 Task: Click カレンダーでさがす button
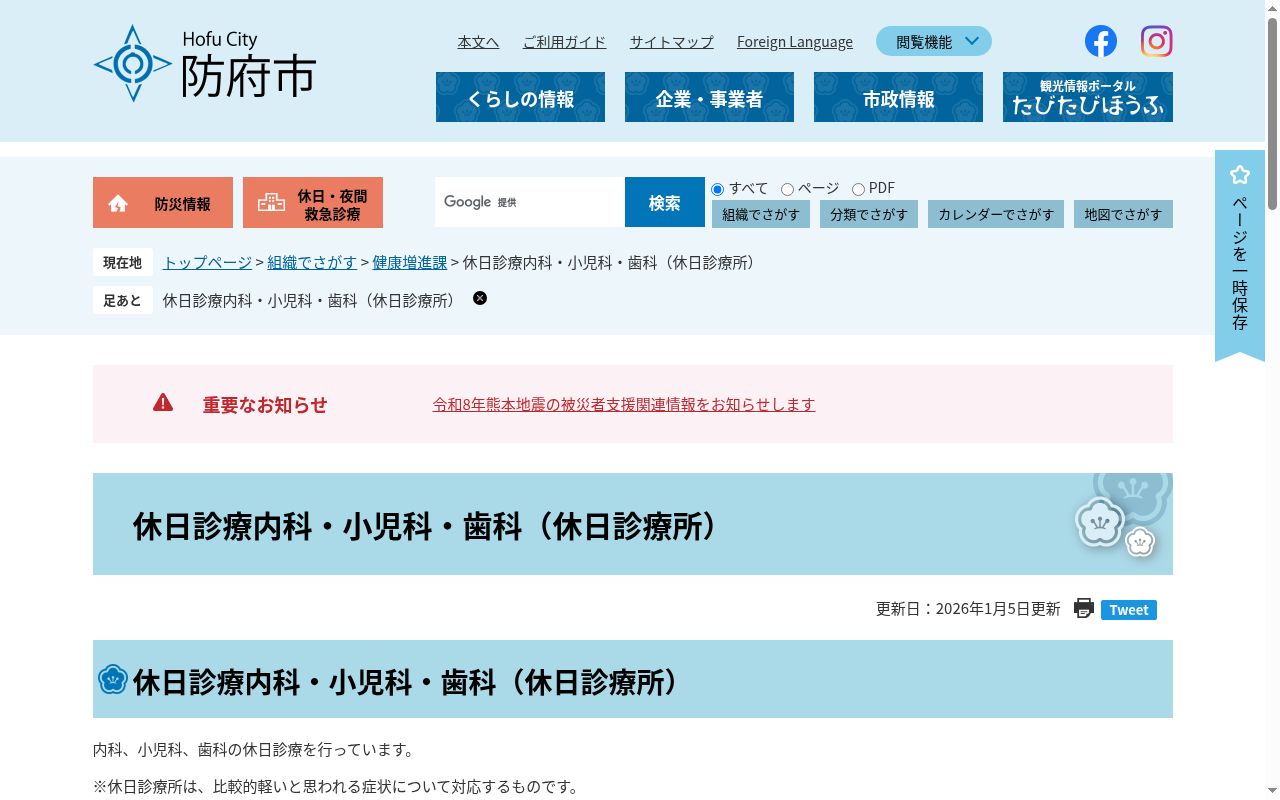click(x=996, y=214)
